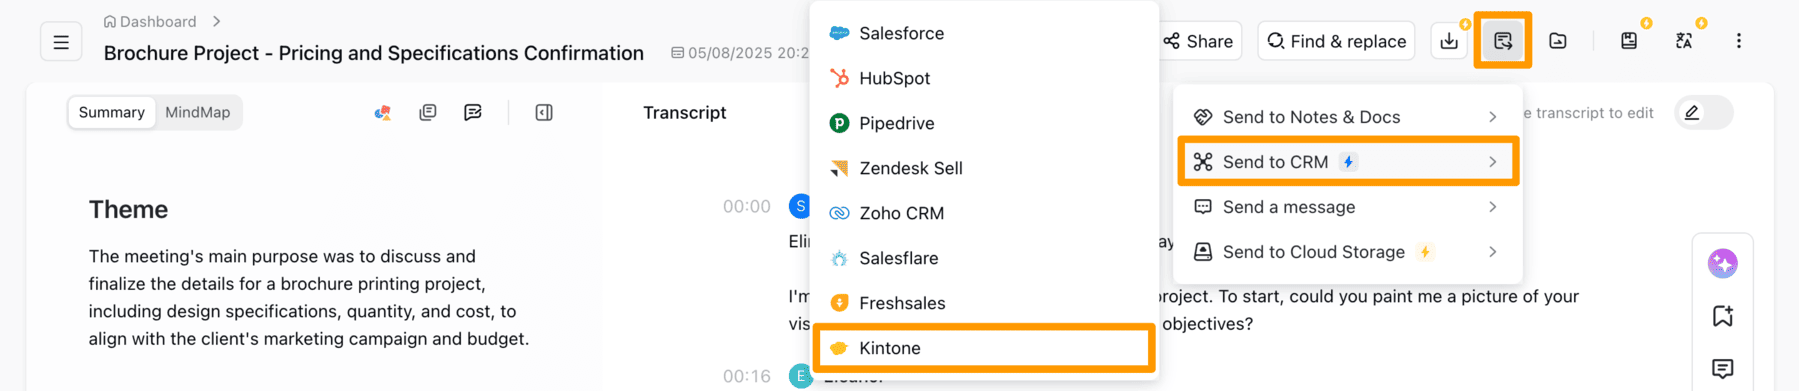Click the Share button
Screen dimensions: 1799x391
pyautogui.click(x=1198, y=41)
